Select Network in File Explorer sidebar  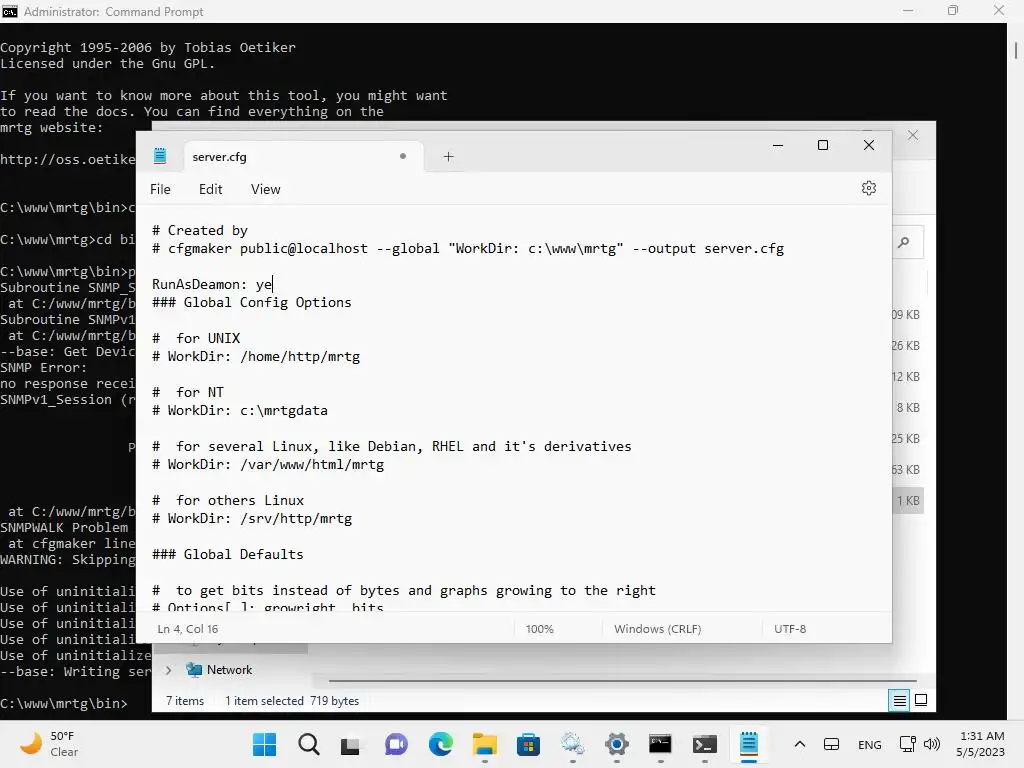[229, 670]
